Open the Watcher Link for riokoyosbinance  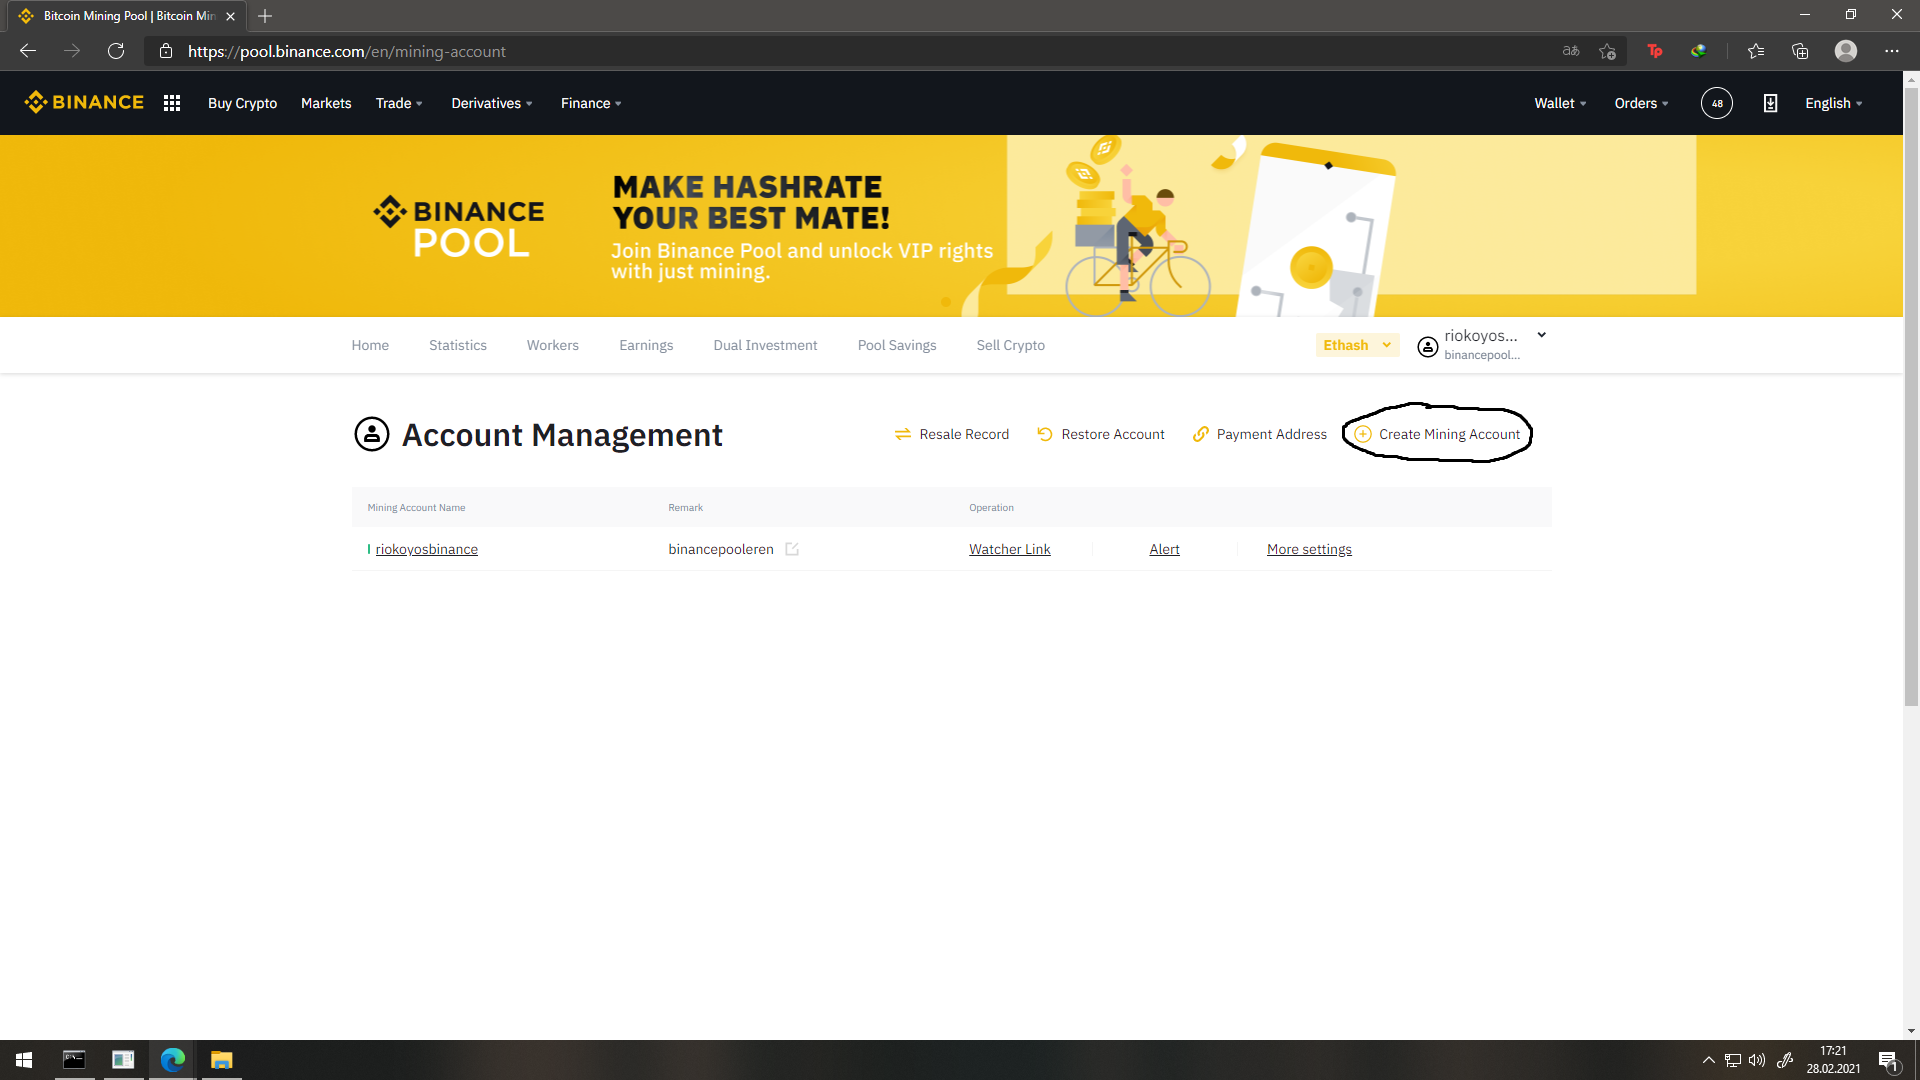point(1009,549)
